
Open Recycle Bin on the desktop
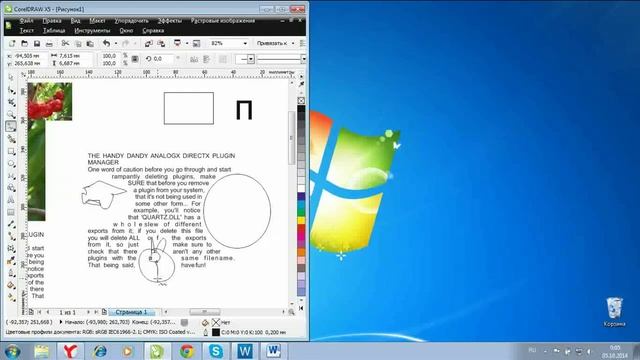(x=614, y=312)
